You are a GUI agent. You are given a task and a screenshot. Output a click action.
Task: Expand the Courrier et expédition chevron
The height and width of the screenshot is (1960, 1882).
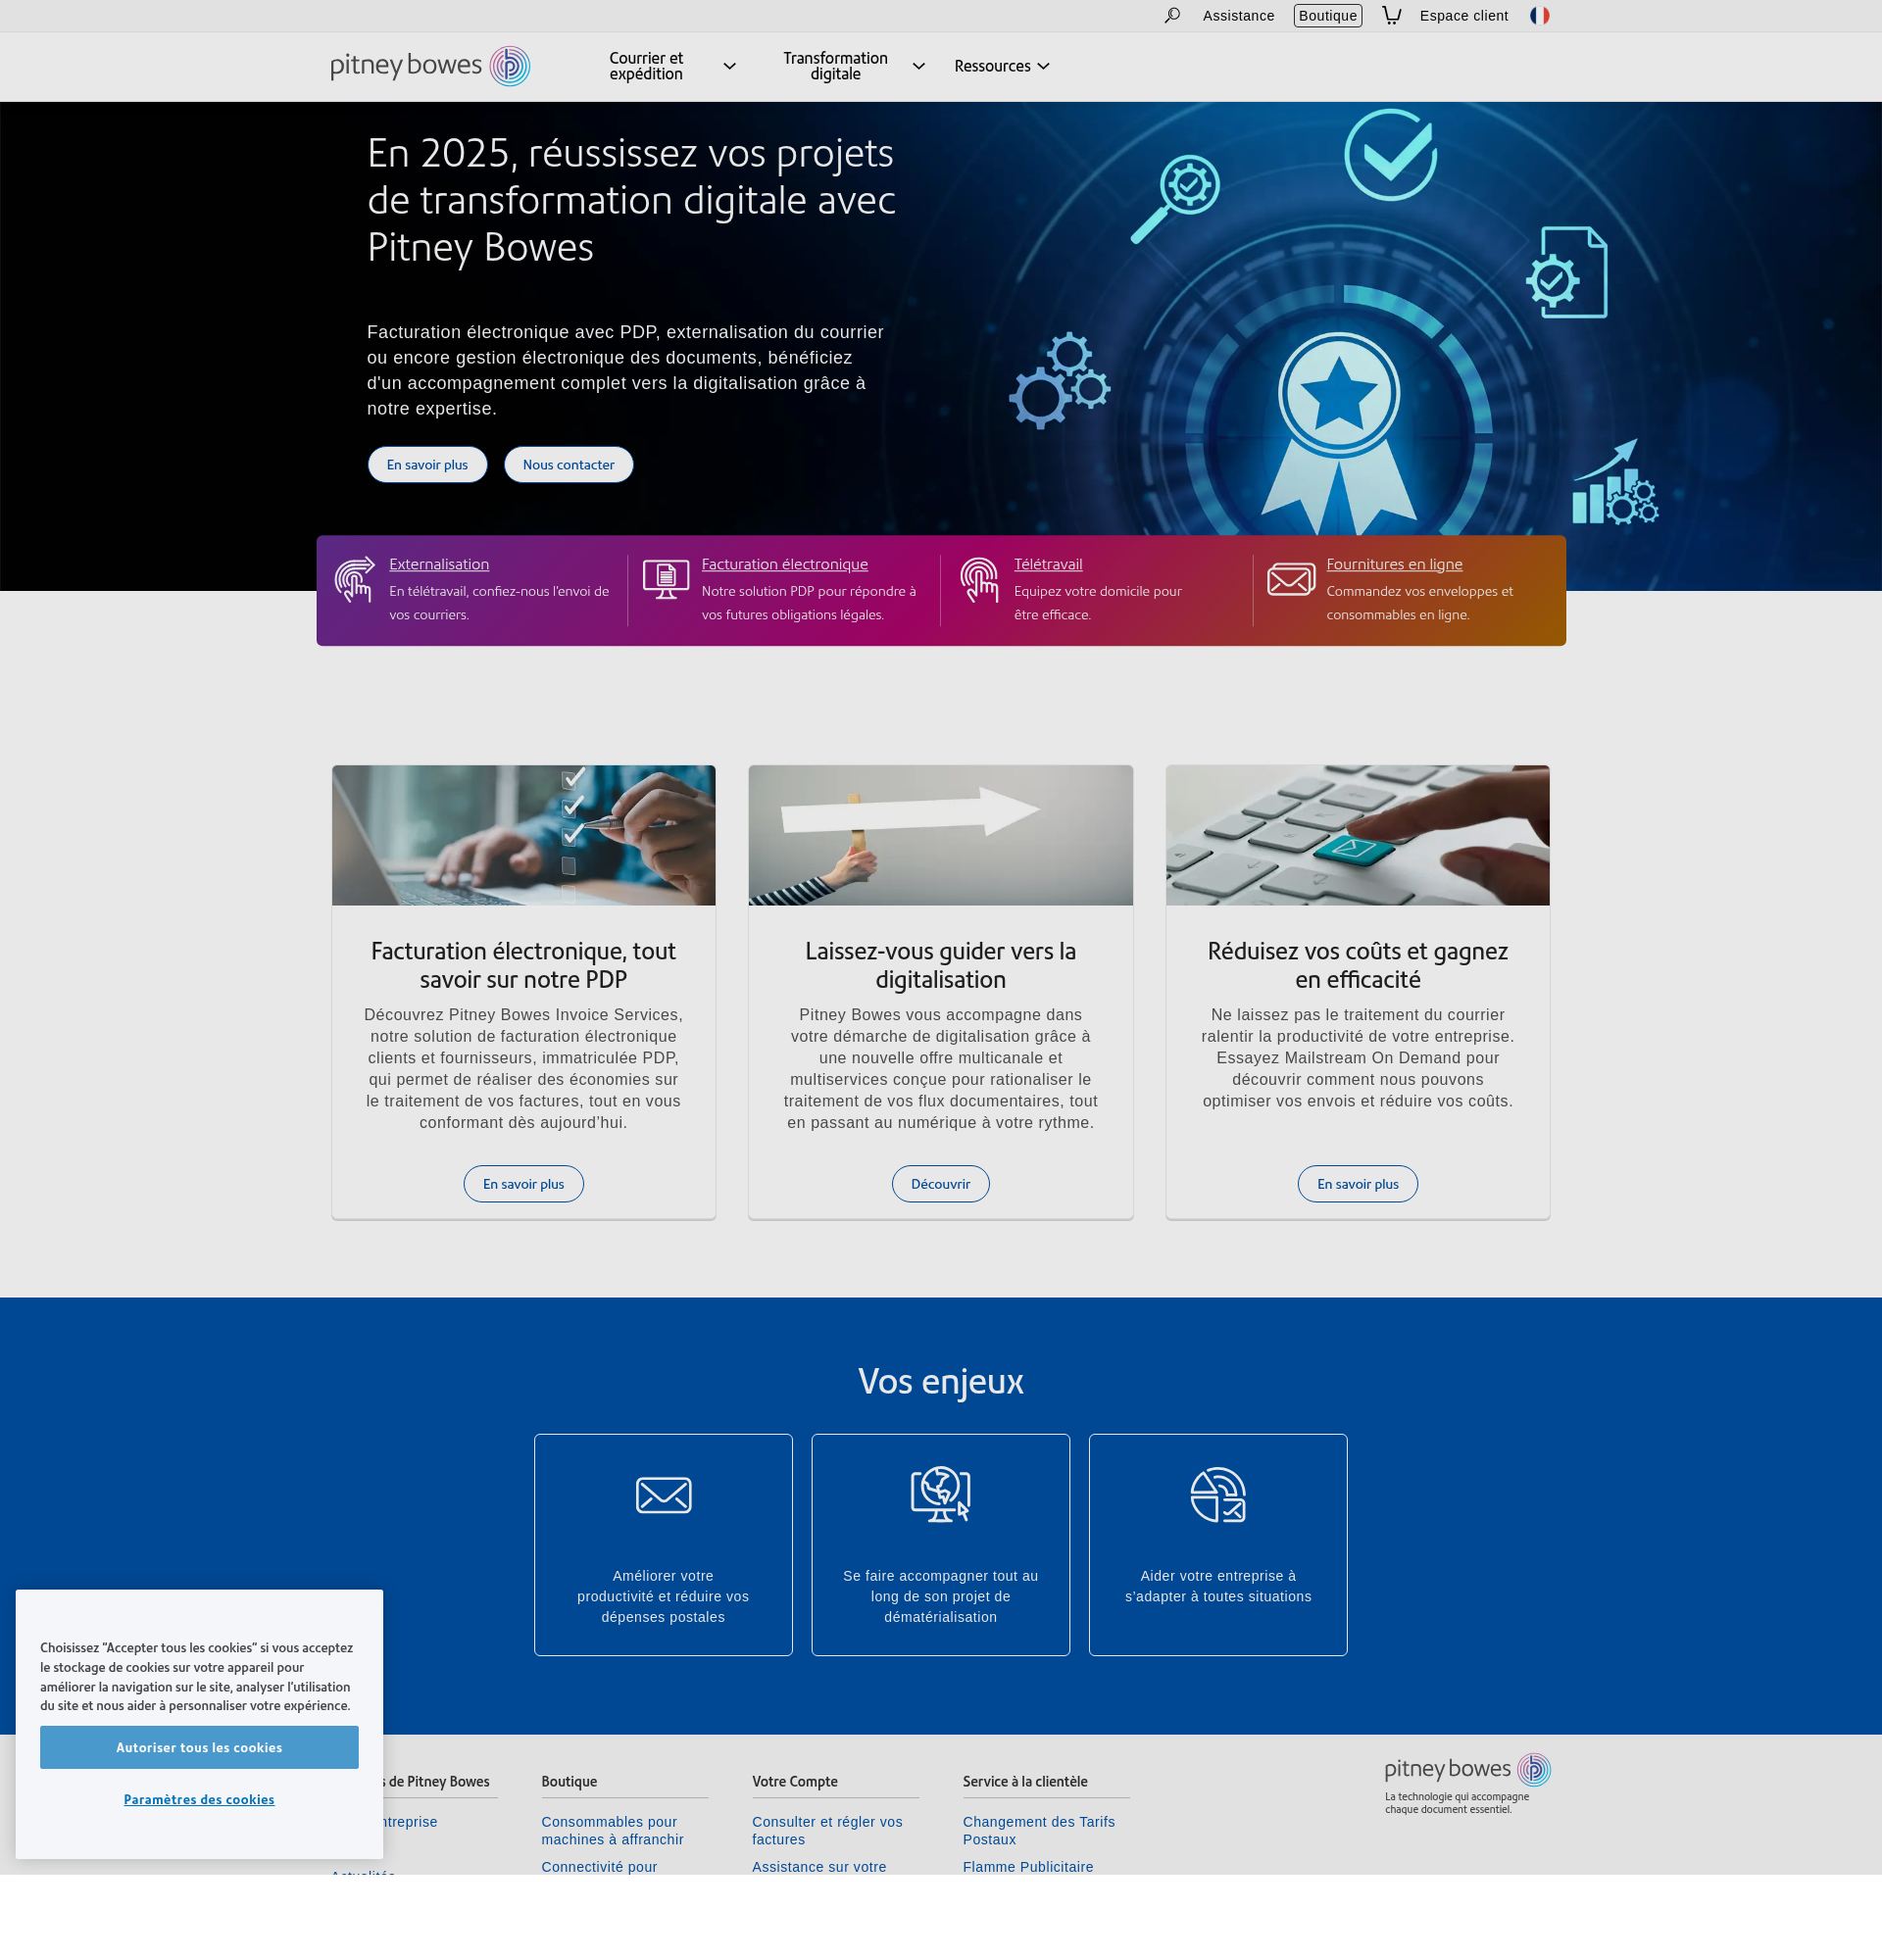729,66
